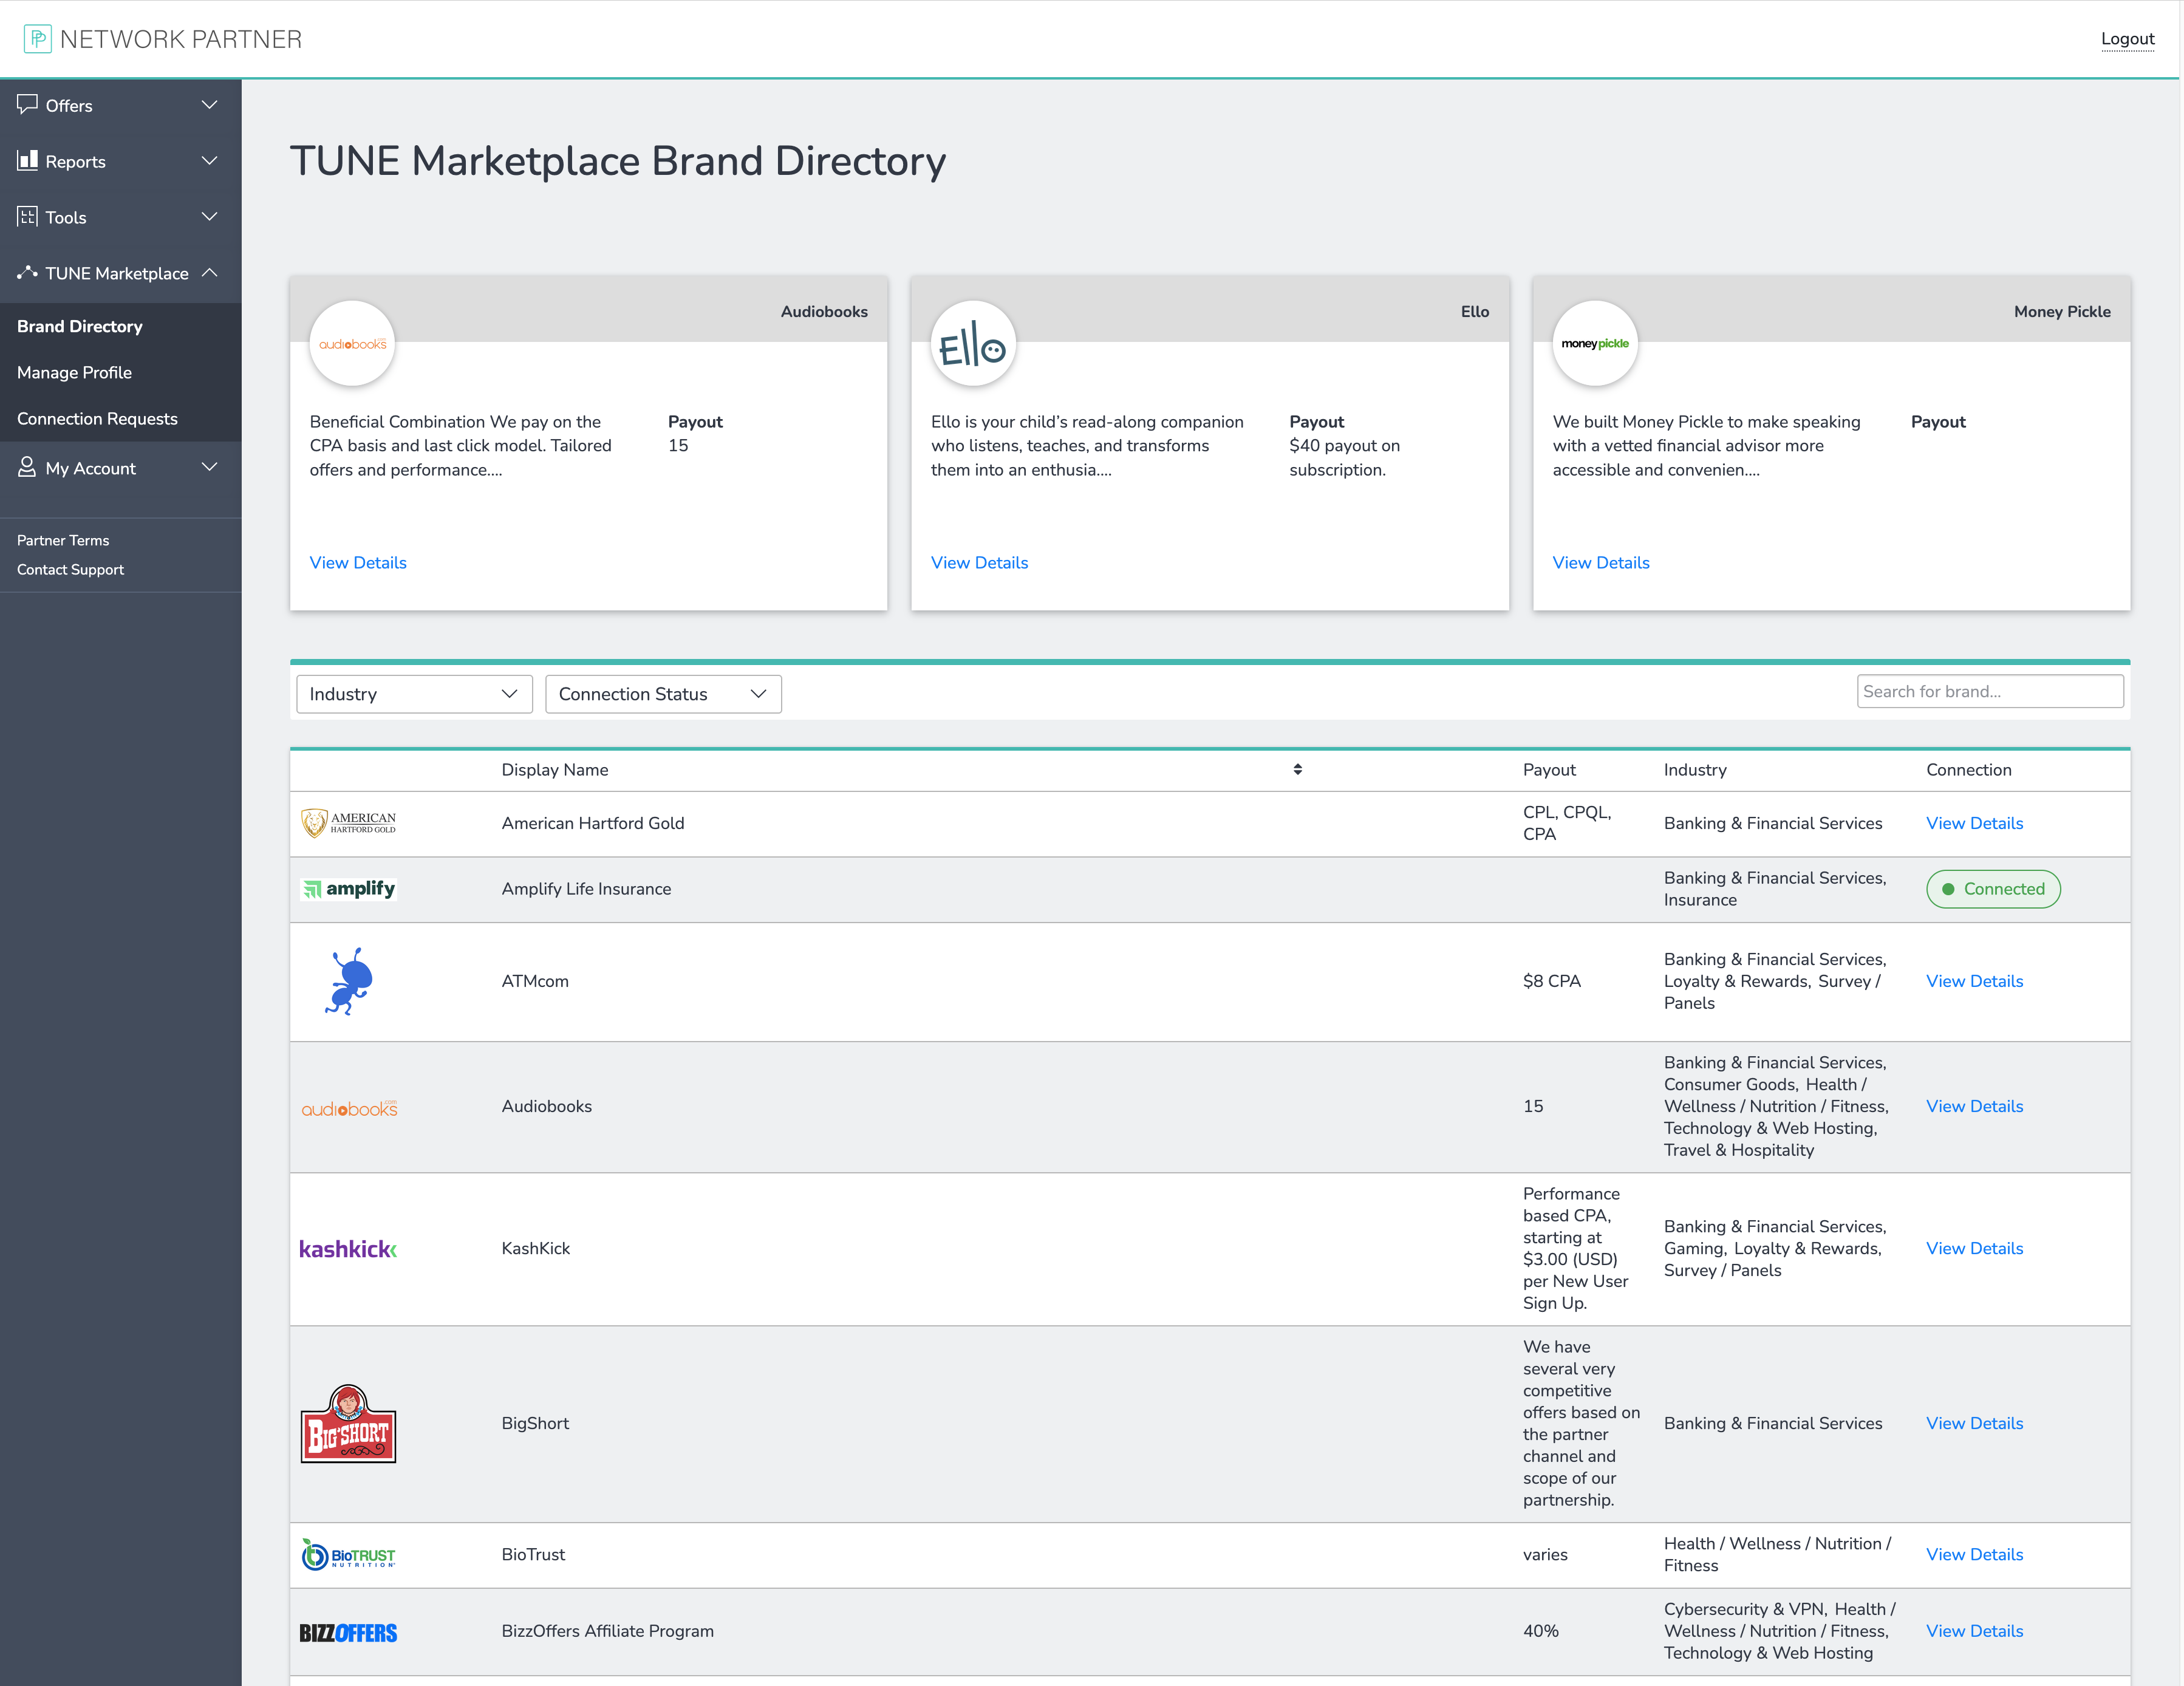View Details for BizzOffers Affiliate Program
This screenshot has height=1686, width=2184.
pos(1974,1631)
